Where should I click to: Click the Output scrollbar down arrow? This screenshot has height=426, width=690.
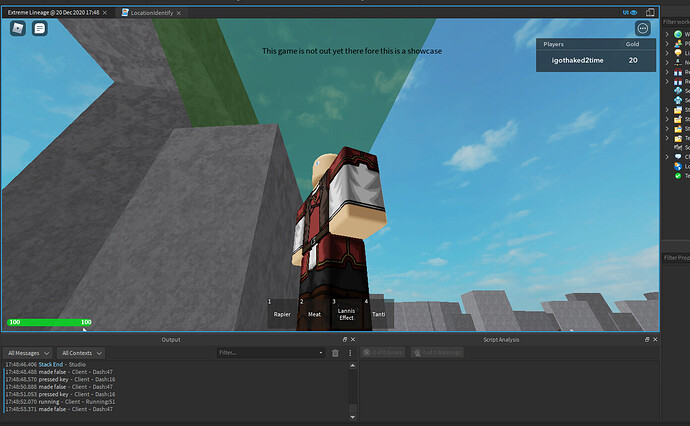[352, 417]
